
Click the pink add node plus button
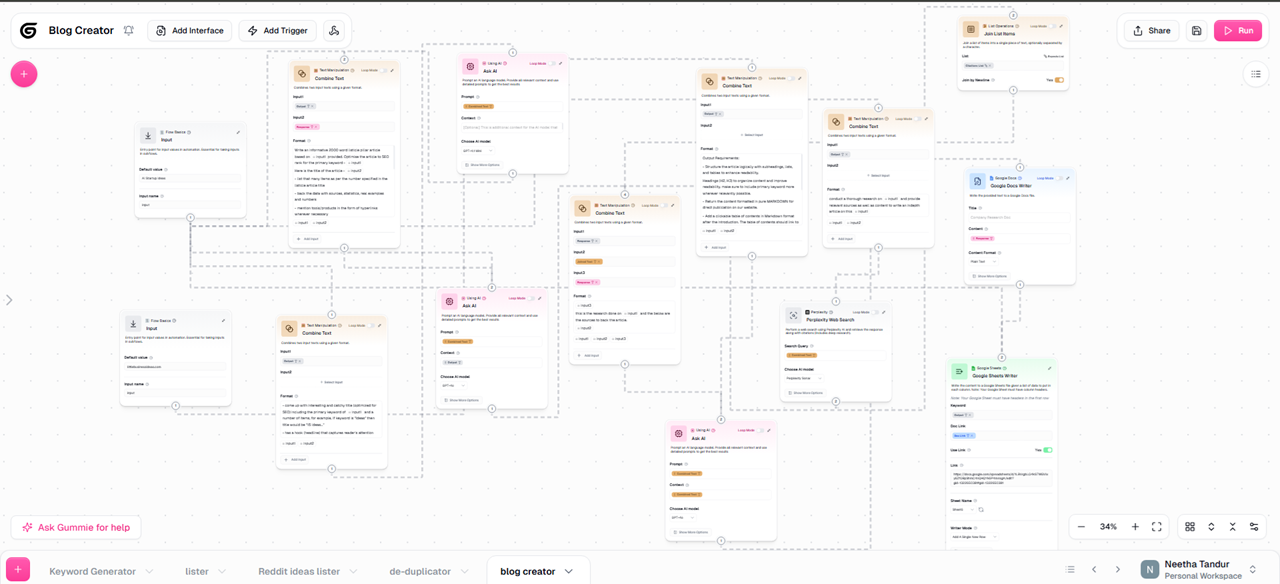pyautogui.click(x=24, y=74)
